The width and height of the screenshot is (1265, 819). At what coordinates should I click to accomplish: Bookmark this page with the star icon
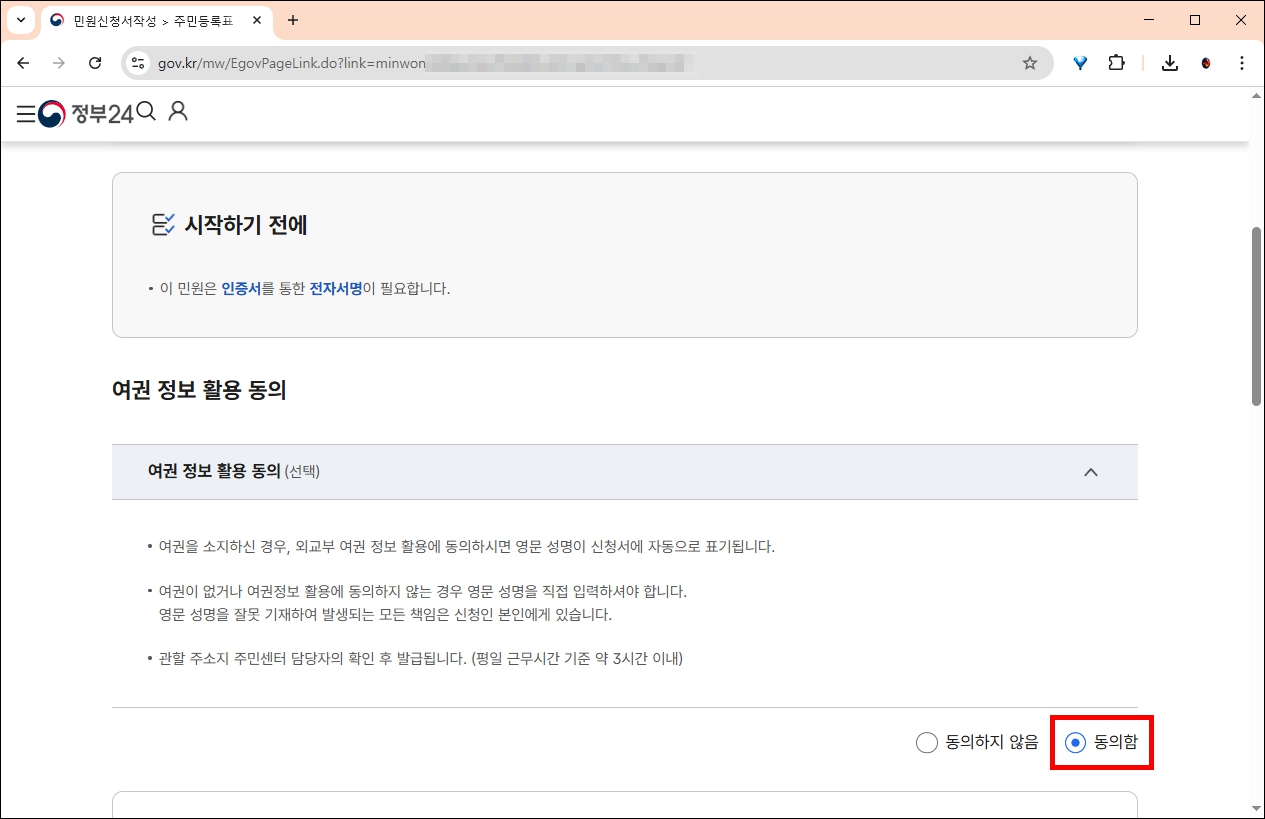tap(1030, 63)
